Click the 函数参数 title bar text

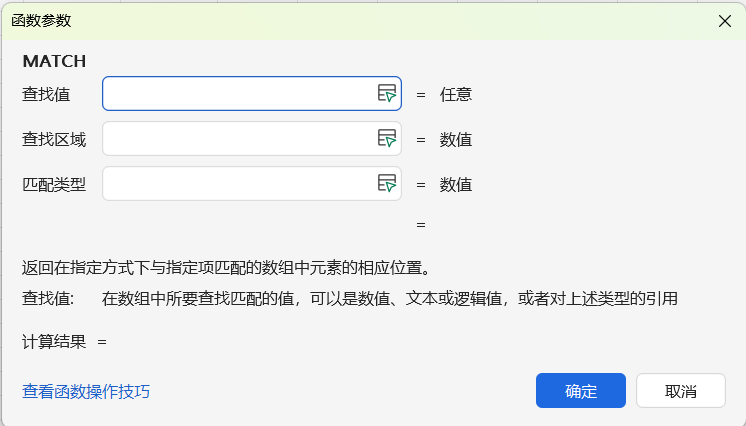(x=41, y=21)
